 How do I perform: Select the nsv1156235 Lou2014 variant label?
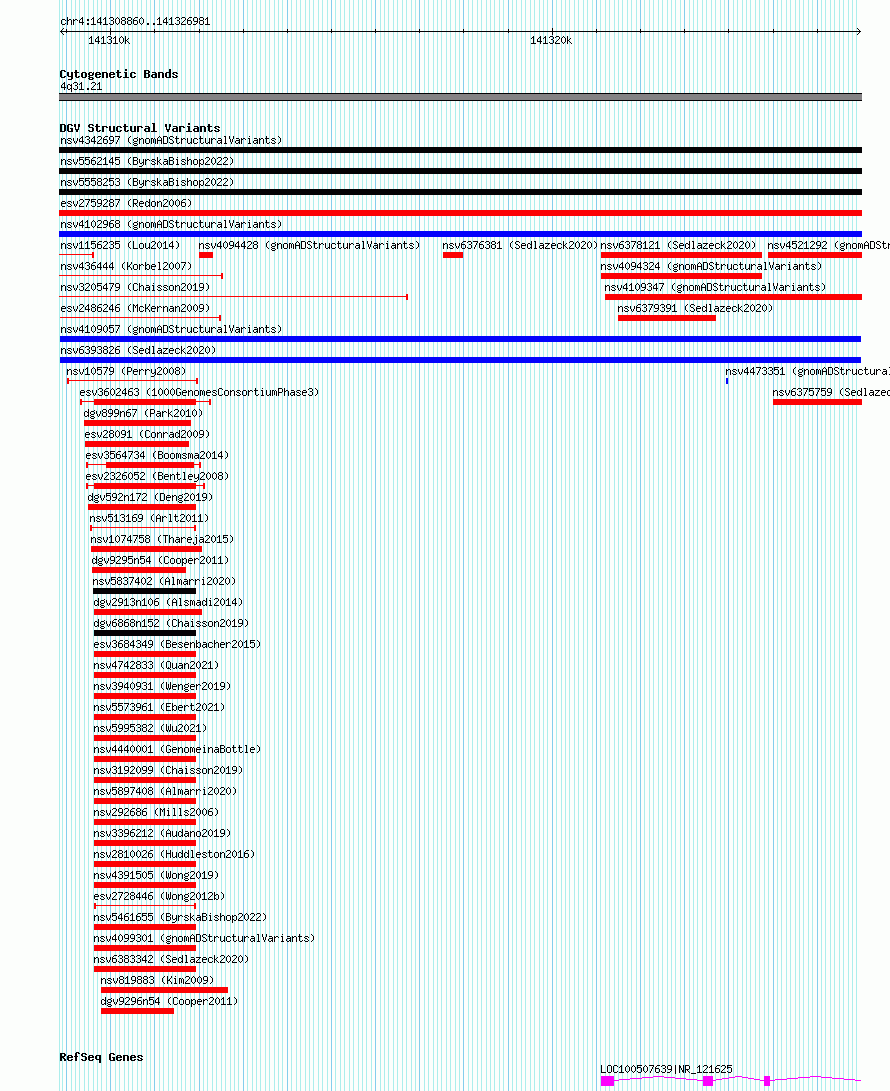120,245
